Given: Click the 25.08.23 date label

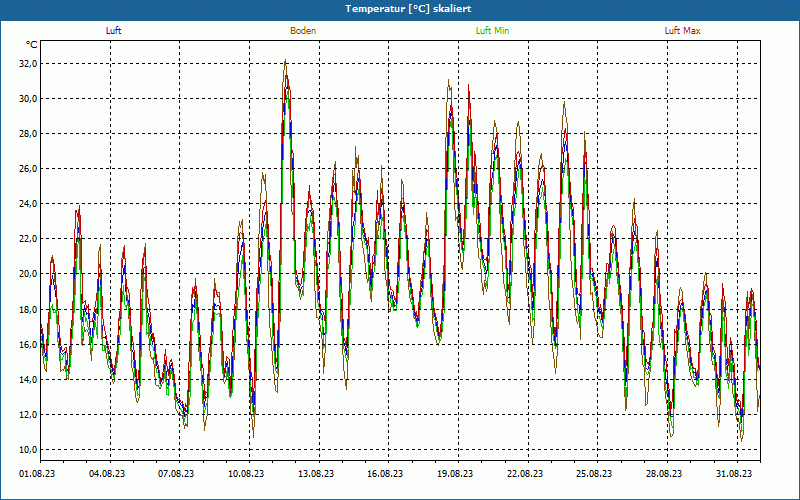Looking at the screenshot, I should pos(594,474).
